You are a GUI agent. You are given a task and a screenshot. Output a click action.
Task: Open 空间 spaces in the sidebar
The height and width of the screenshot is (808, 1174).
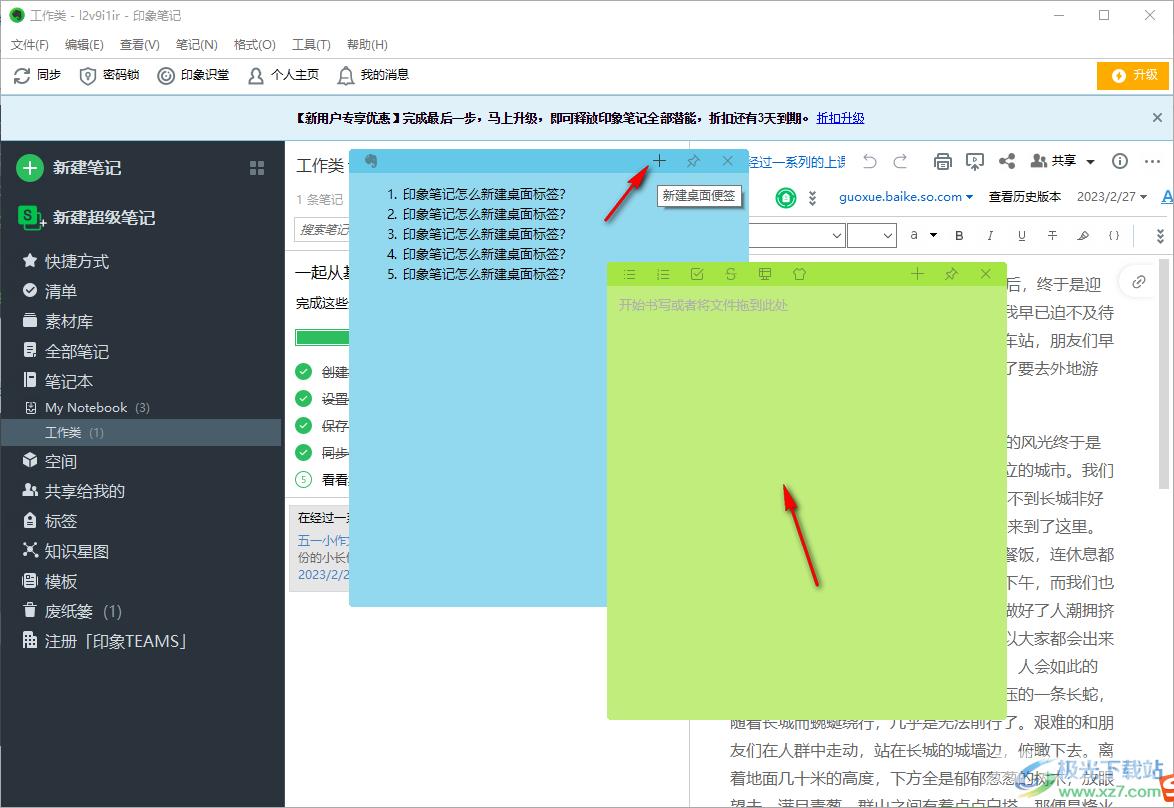(x=50, y=461)
